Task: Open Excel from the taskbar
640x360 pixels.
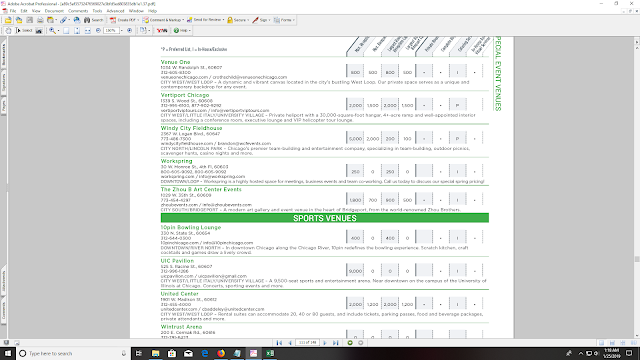Action: click(270, 353)
